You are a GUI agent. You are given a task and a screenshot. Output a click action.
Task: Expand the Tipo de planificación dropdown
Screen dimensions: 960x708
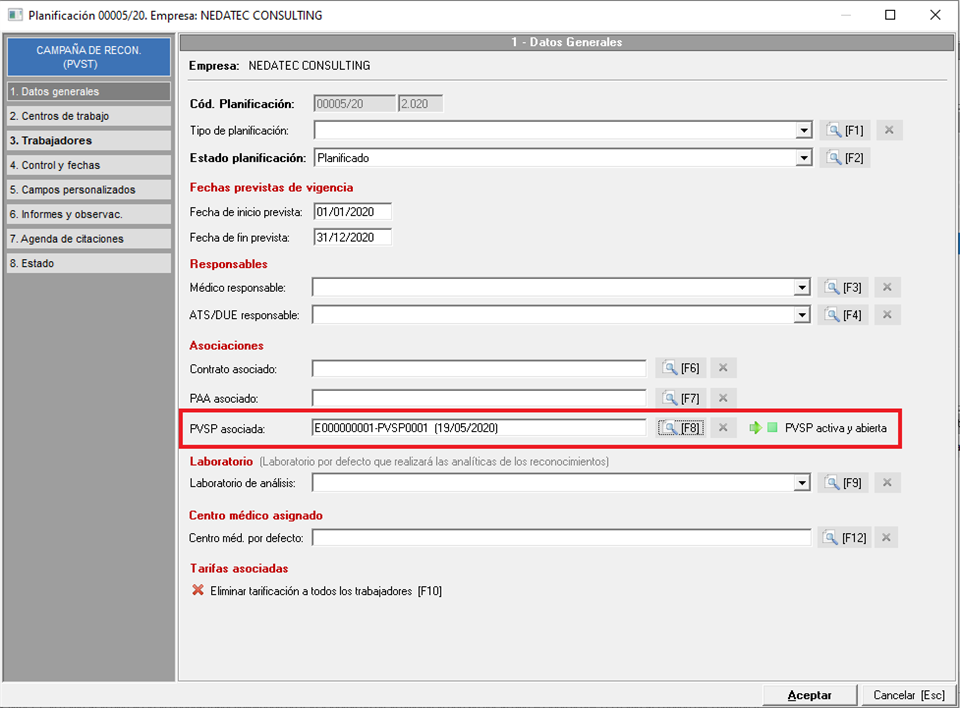[804, 130]
